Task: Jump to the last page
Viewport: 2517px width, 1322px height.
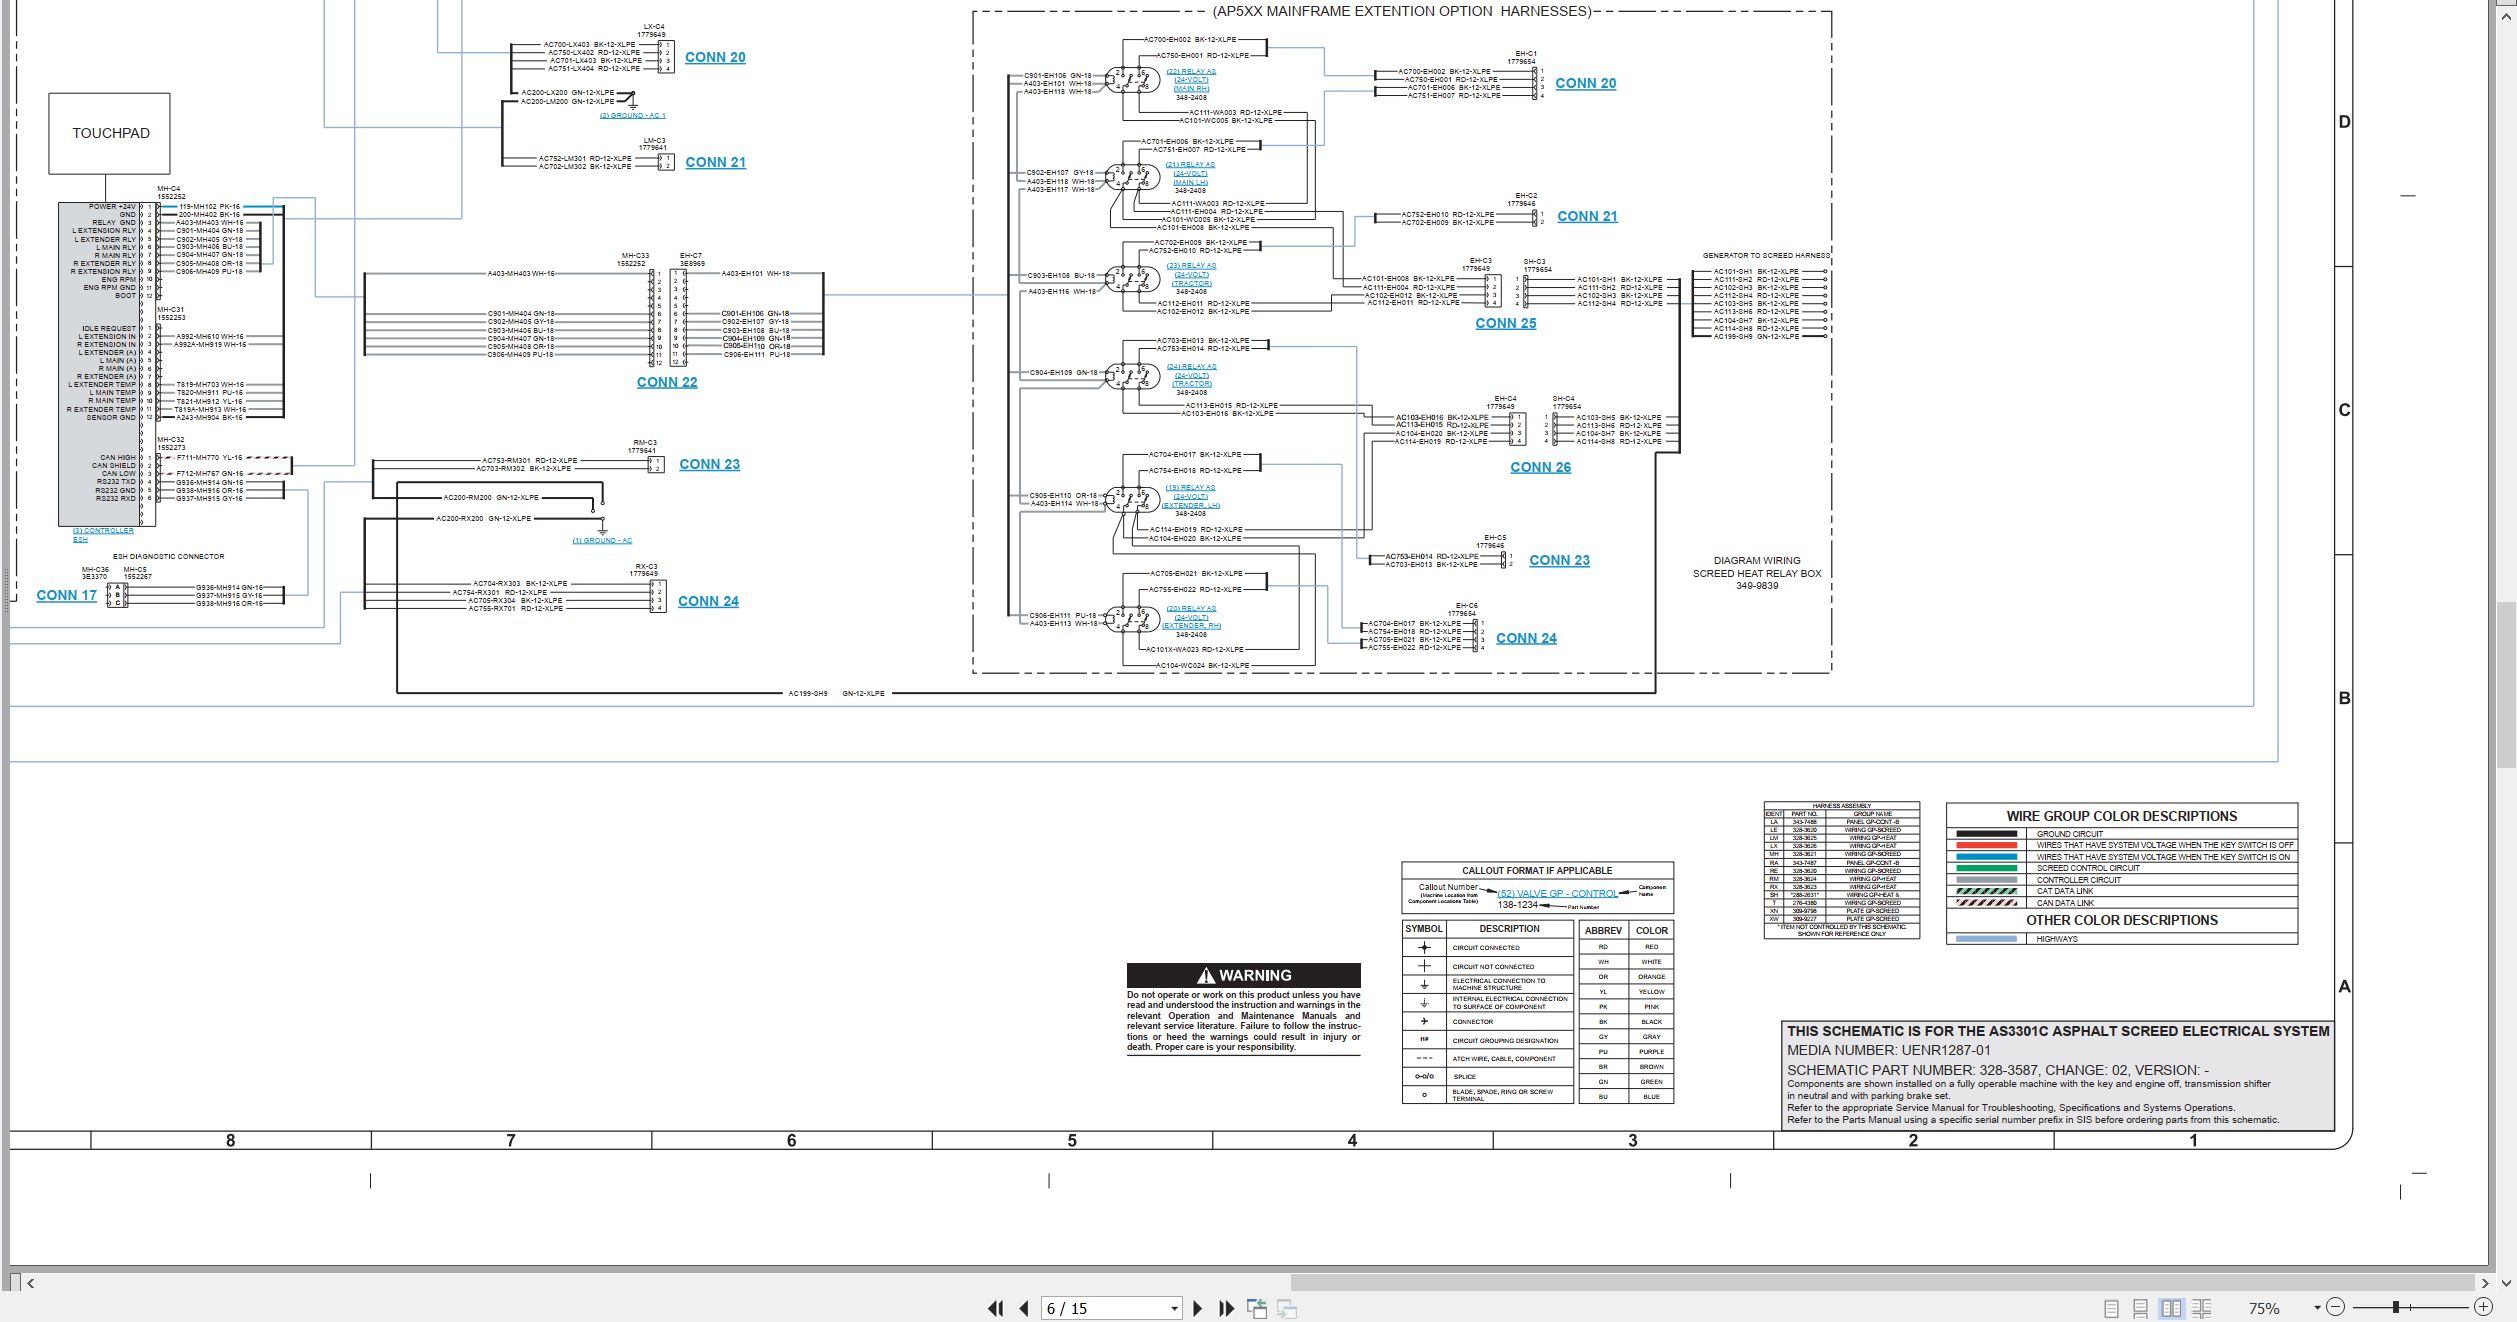Action: [x=1227, y=1308]
